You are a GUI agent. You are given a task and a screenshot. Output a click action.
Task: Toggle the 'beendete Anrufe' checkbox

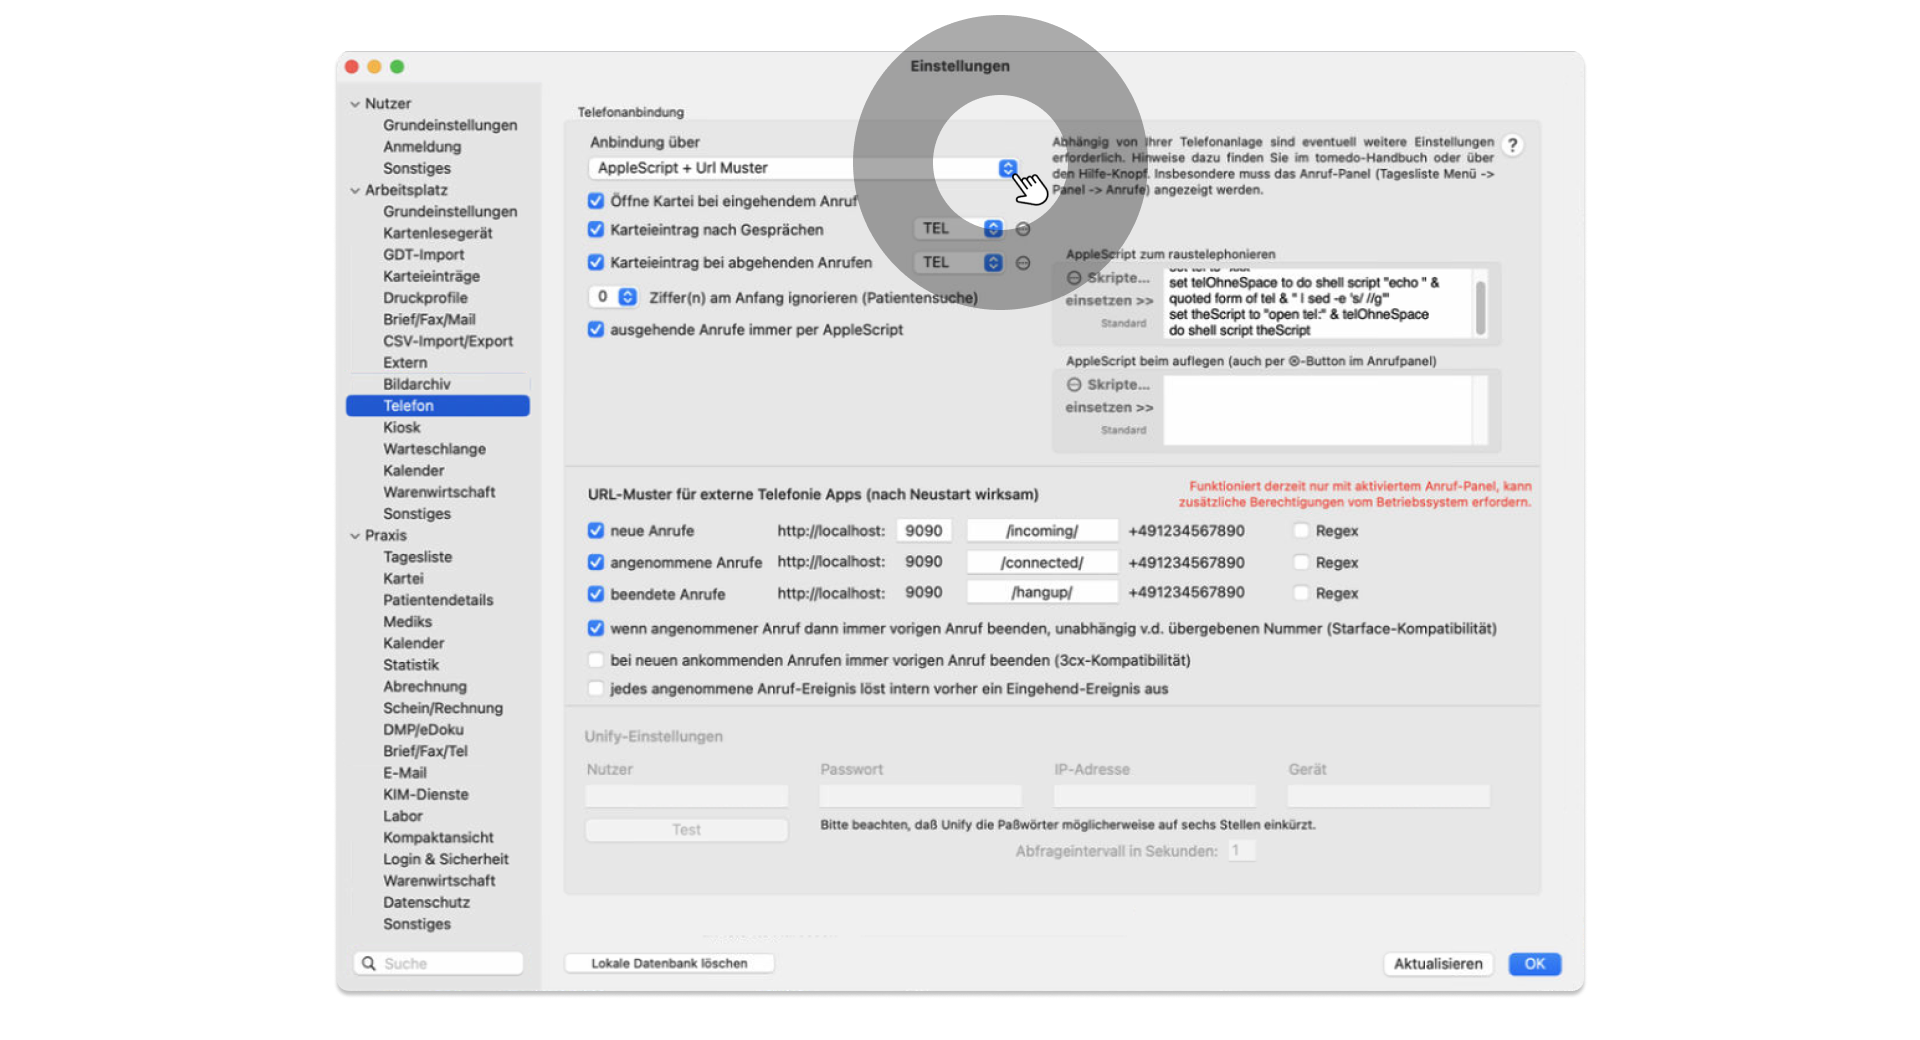pyautogui.click(x=596, y=594)
